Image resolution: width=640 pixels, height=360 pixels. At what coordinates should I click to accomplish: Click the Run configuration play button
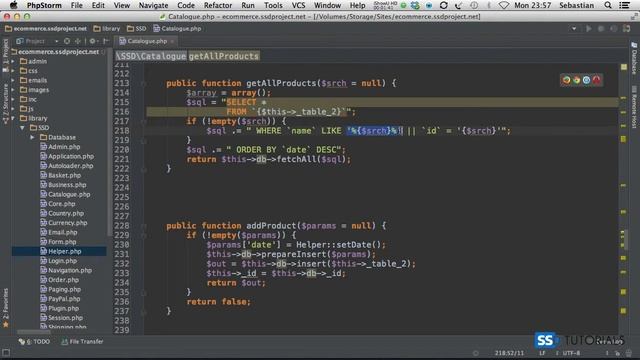589,29
